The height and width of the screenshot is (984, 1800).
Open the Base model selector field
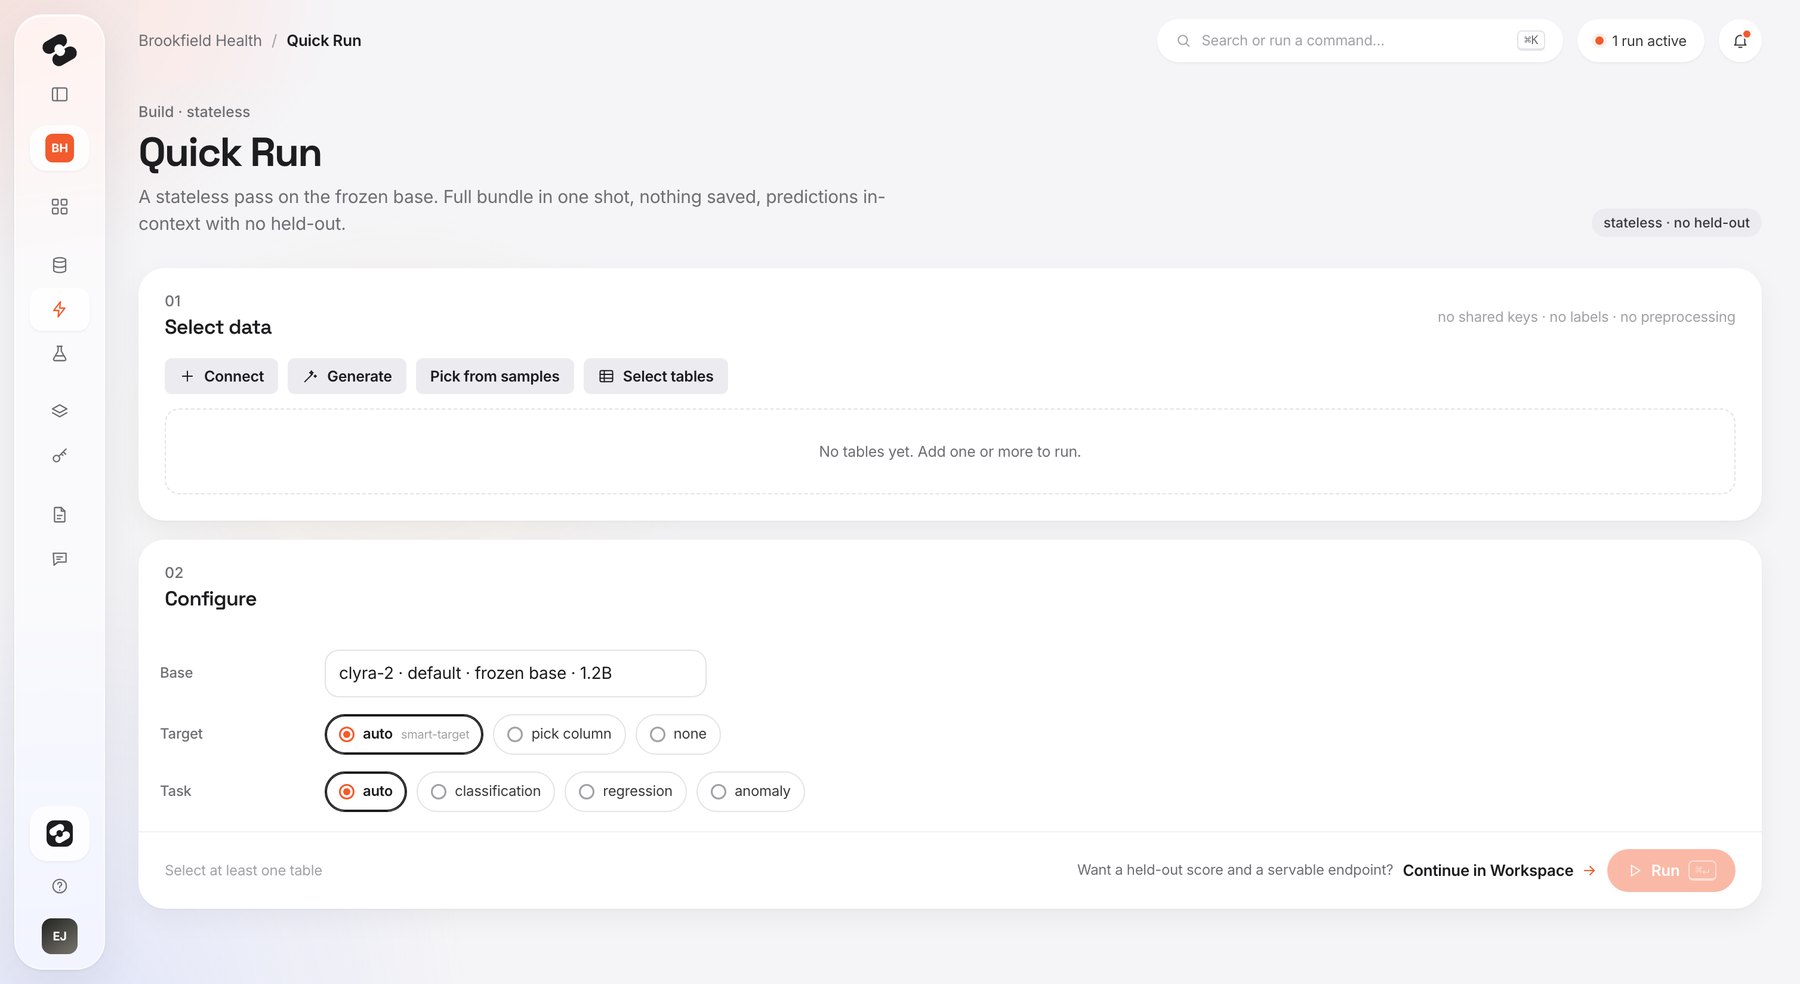(x=516, y=673)
